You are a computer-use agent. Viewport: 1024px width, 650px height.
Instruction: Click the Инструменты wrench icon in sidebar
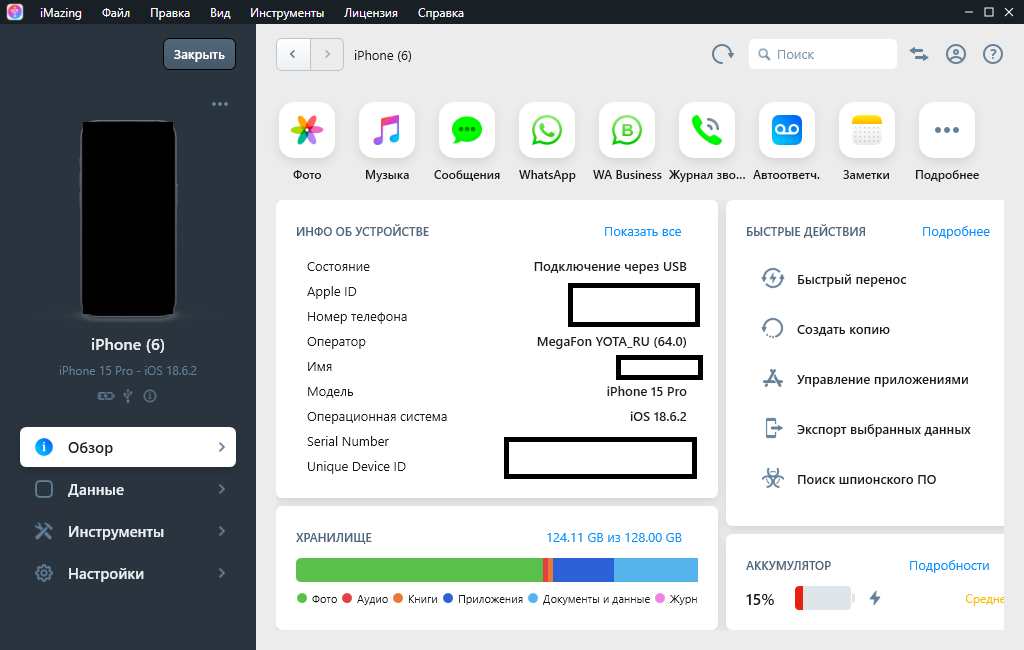[44, 531]
